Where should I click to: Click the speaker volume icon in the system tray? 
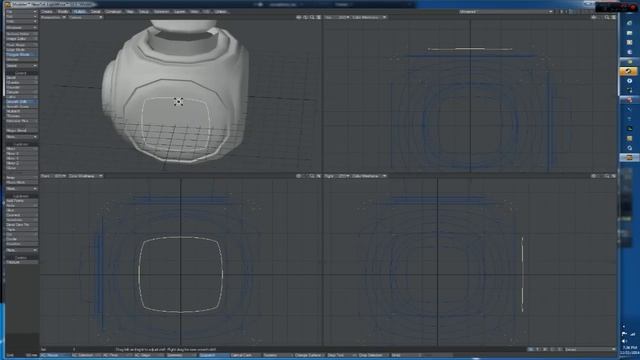coord(624,341)
